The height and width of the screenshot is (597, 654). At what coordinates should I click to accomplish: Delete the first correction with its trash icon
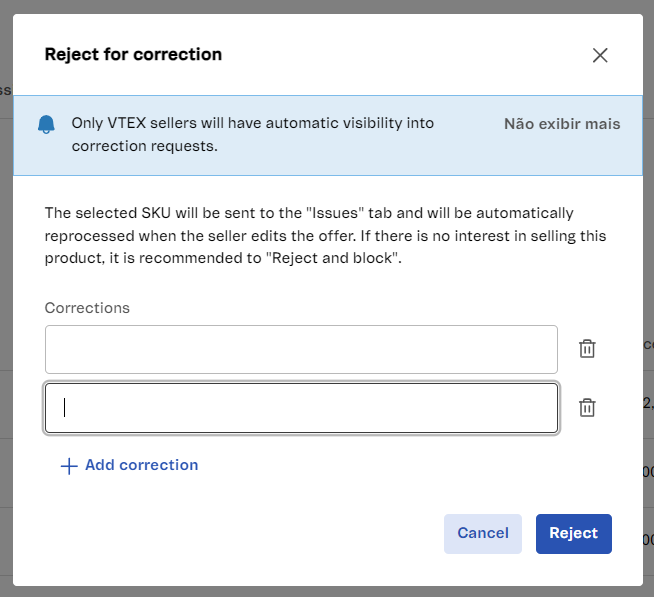coord(587,348)
